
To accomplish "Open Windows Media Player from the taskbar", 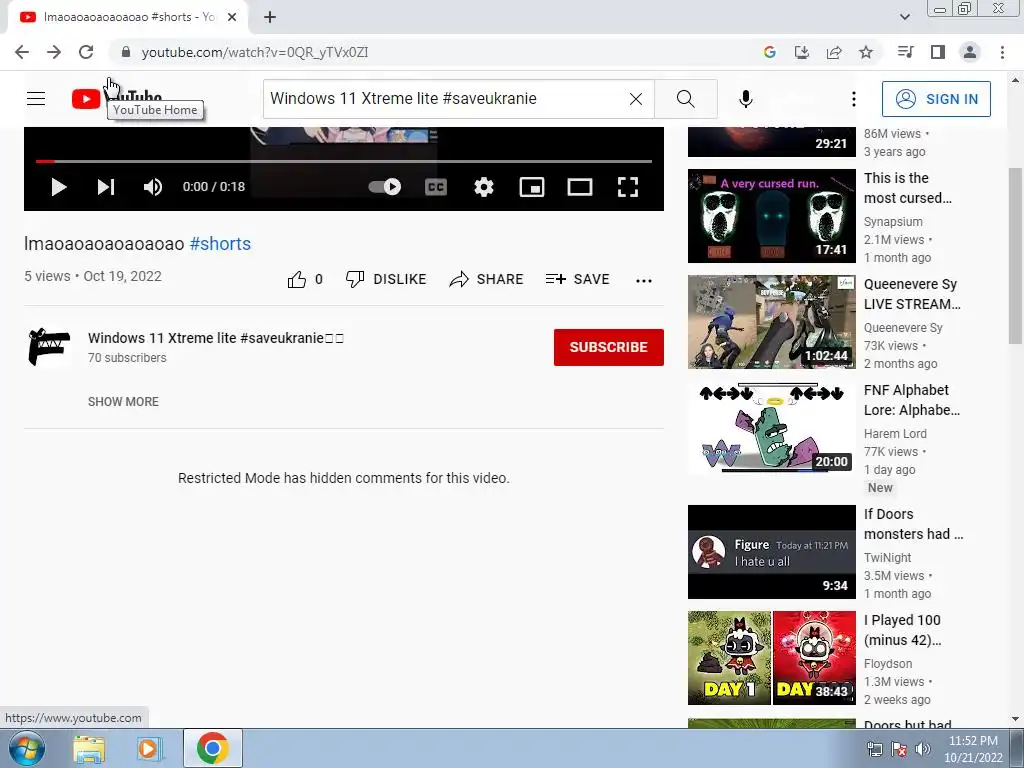I will 150,748.
